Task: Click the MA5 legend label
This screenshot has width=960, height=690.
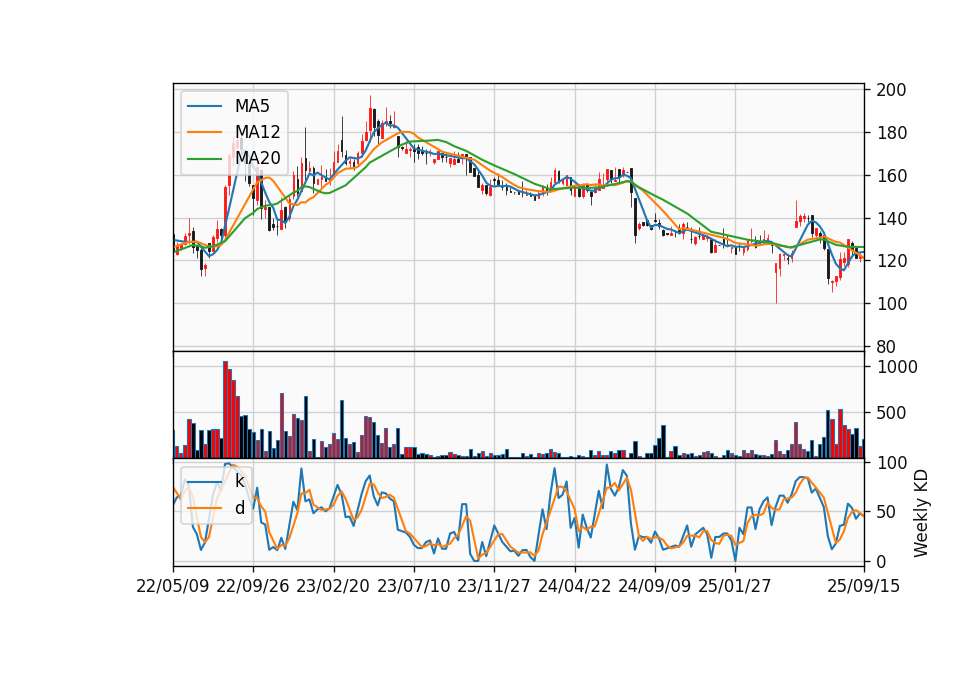Action: tap(252, 106)
